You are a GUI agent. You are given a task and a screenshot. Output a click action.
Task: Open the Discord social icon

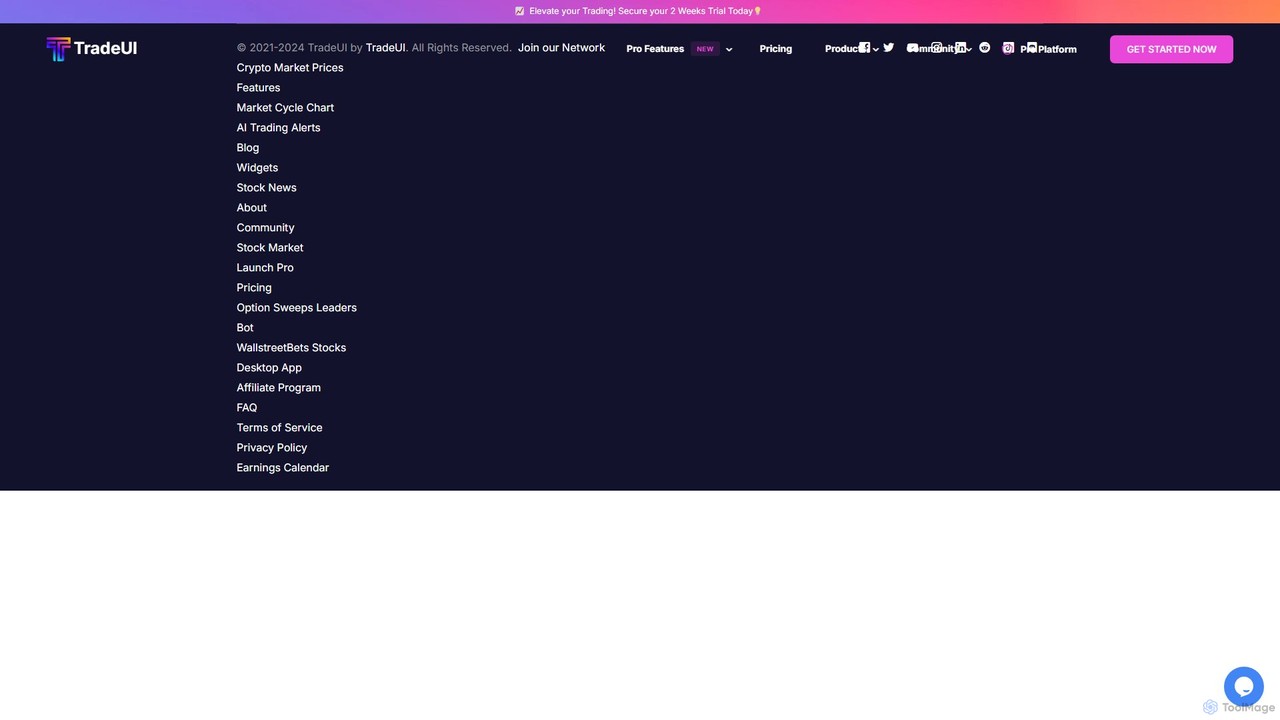1032,48
